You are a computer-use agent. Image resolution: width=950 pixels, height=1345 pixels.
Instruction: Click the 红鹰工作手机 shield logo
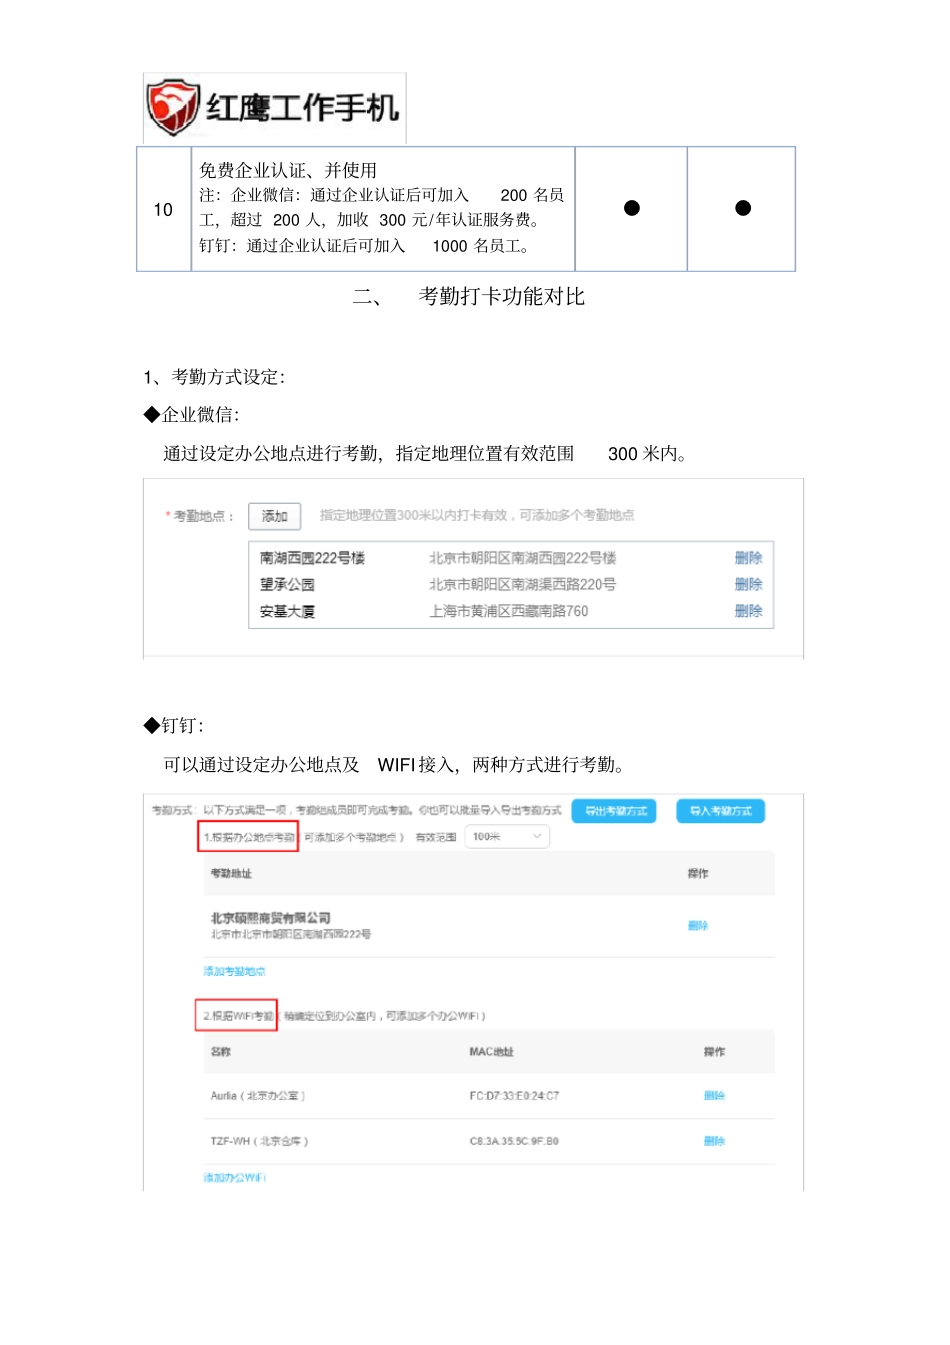pos(174,107)
